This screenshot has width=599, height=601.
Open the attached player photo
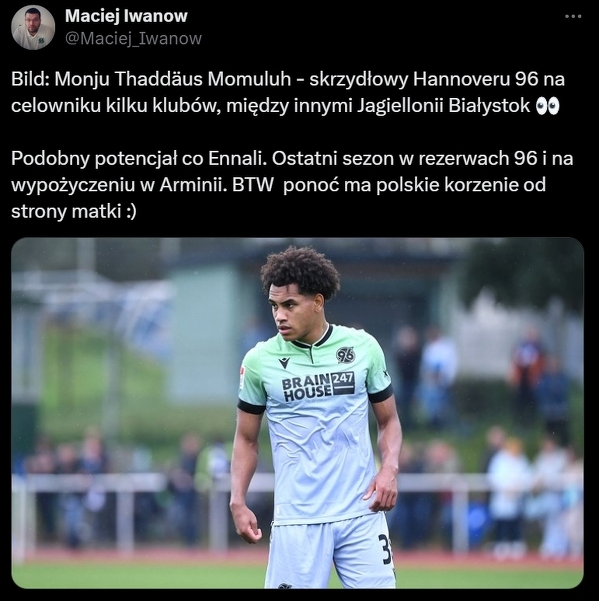coord(297,413)
